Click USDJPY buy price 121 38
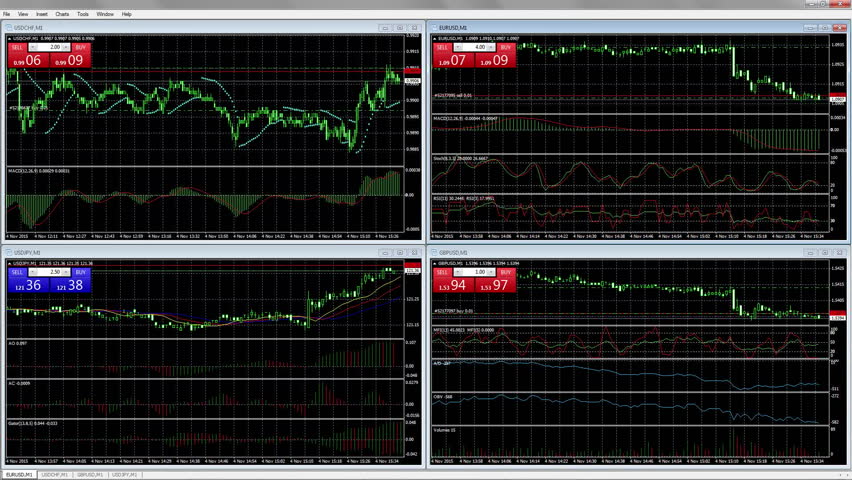Screen dimensions: 852x480 (x=70, y=285)
